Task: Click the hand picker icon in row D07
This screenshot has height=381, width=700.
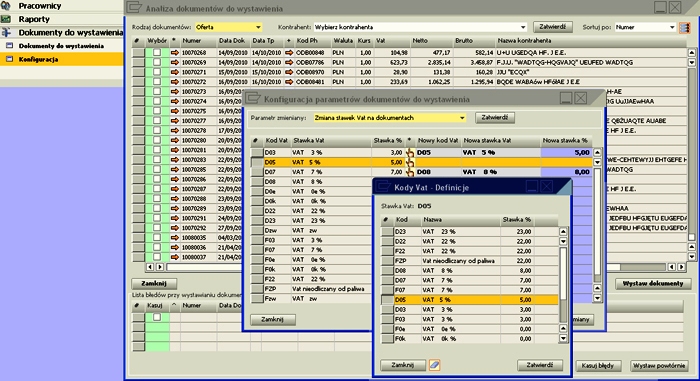Action: pos(410,172)
